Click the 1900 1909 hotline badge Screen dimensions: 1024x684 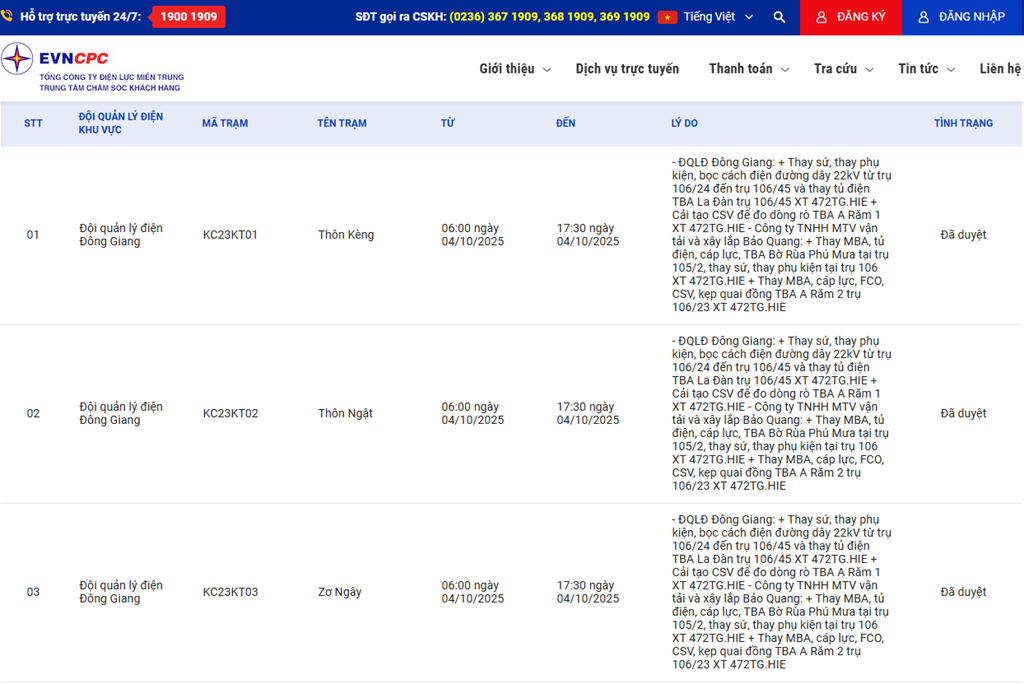pyautogui.click(x=188, y=17)
